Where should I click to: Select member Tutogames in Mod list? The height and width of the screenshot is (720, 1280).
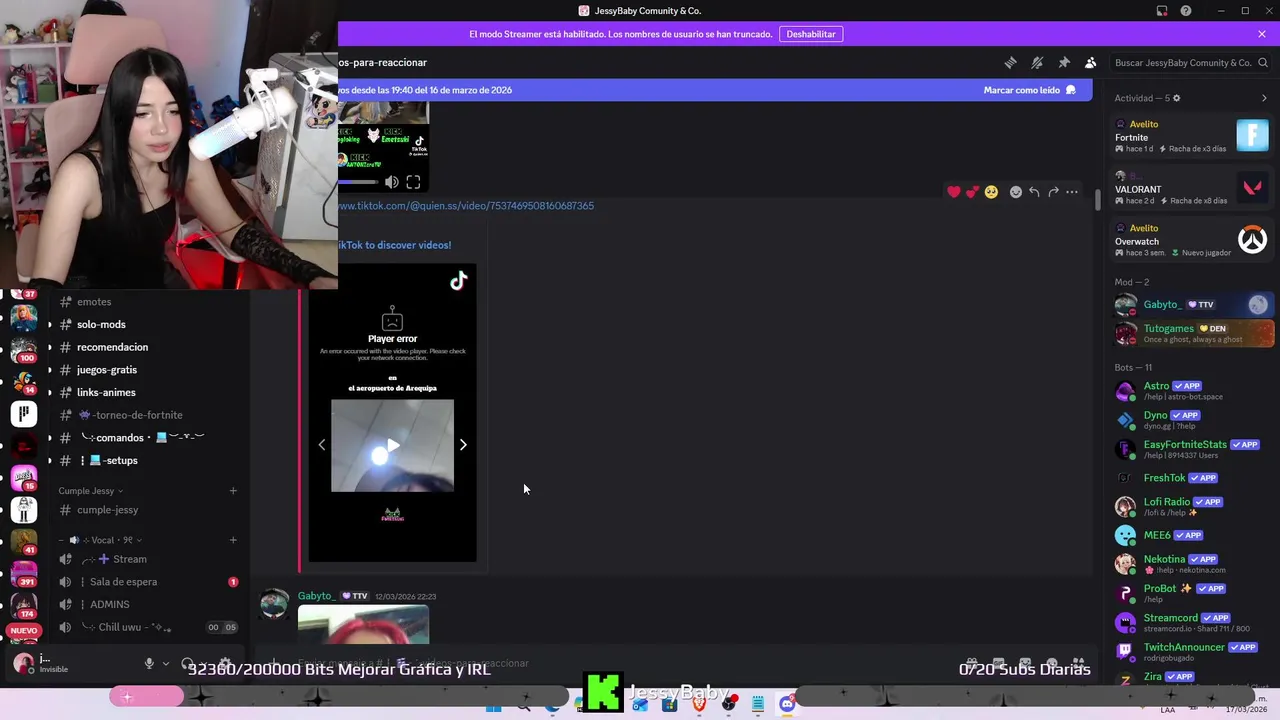tap(1193, 333)
